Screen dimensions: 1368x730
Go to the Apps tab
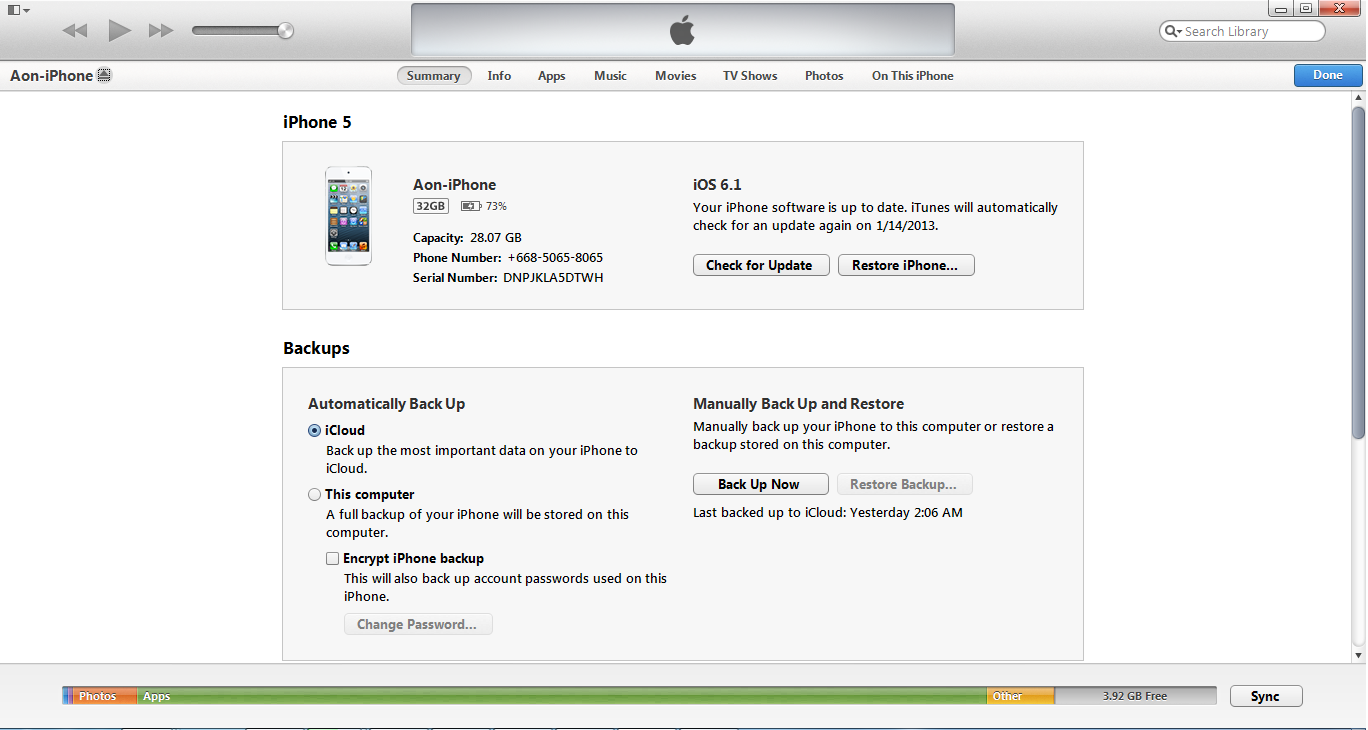click(552, 76)
